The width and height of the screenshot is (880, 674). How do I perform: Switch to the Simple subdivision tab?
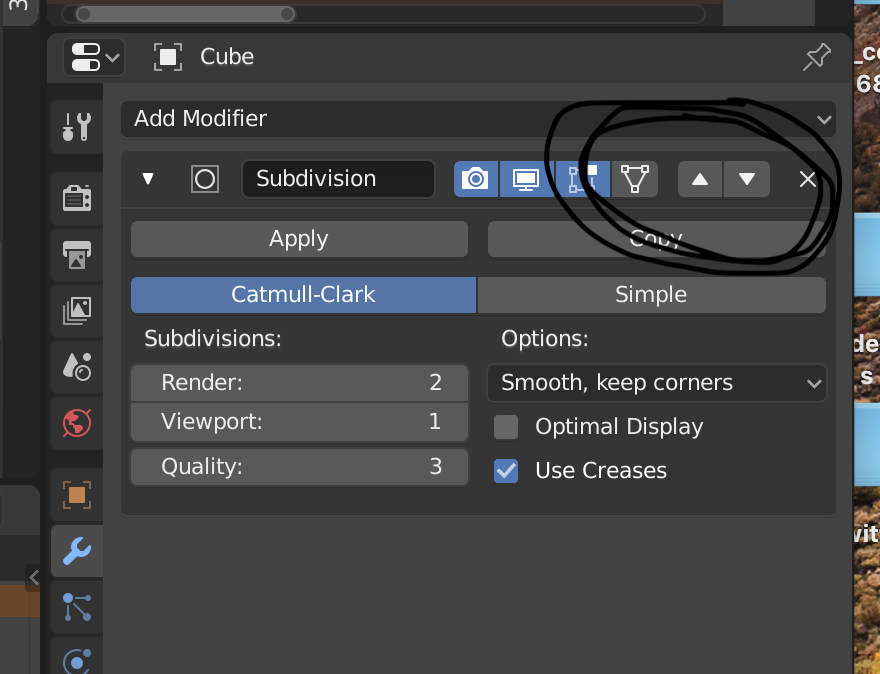tap(651, 294)
